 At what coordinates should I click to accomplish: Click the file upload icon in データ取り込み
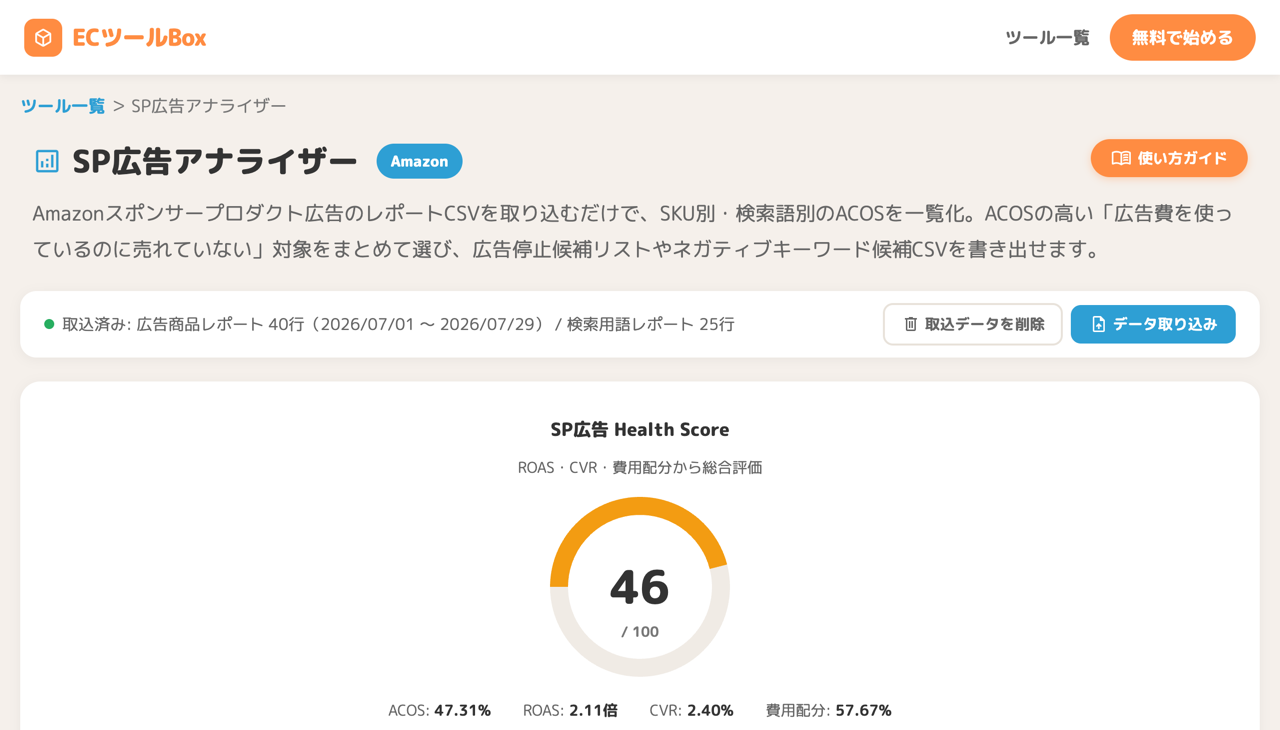point(1098,324)
